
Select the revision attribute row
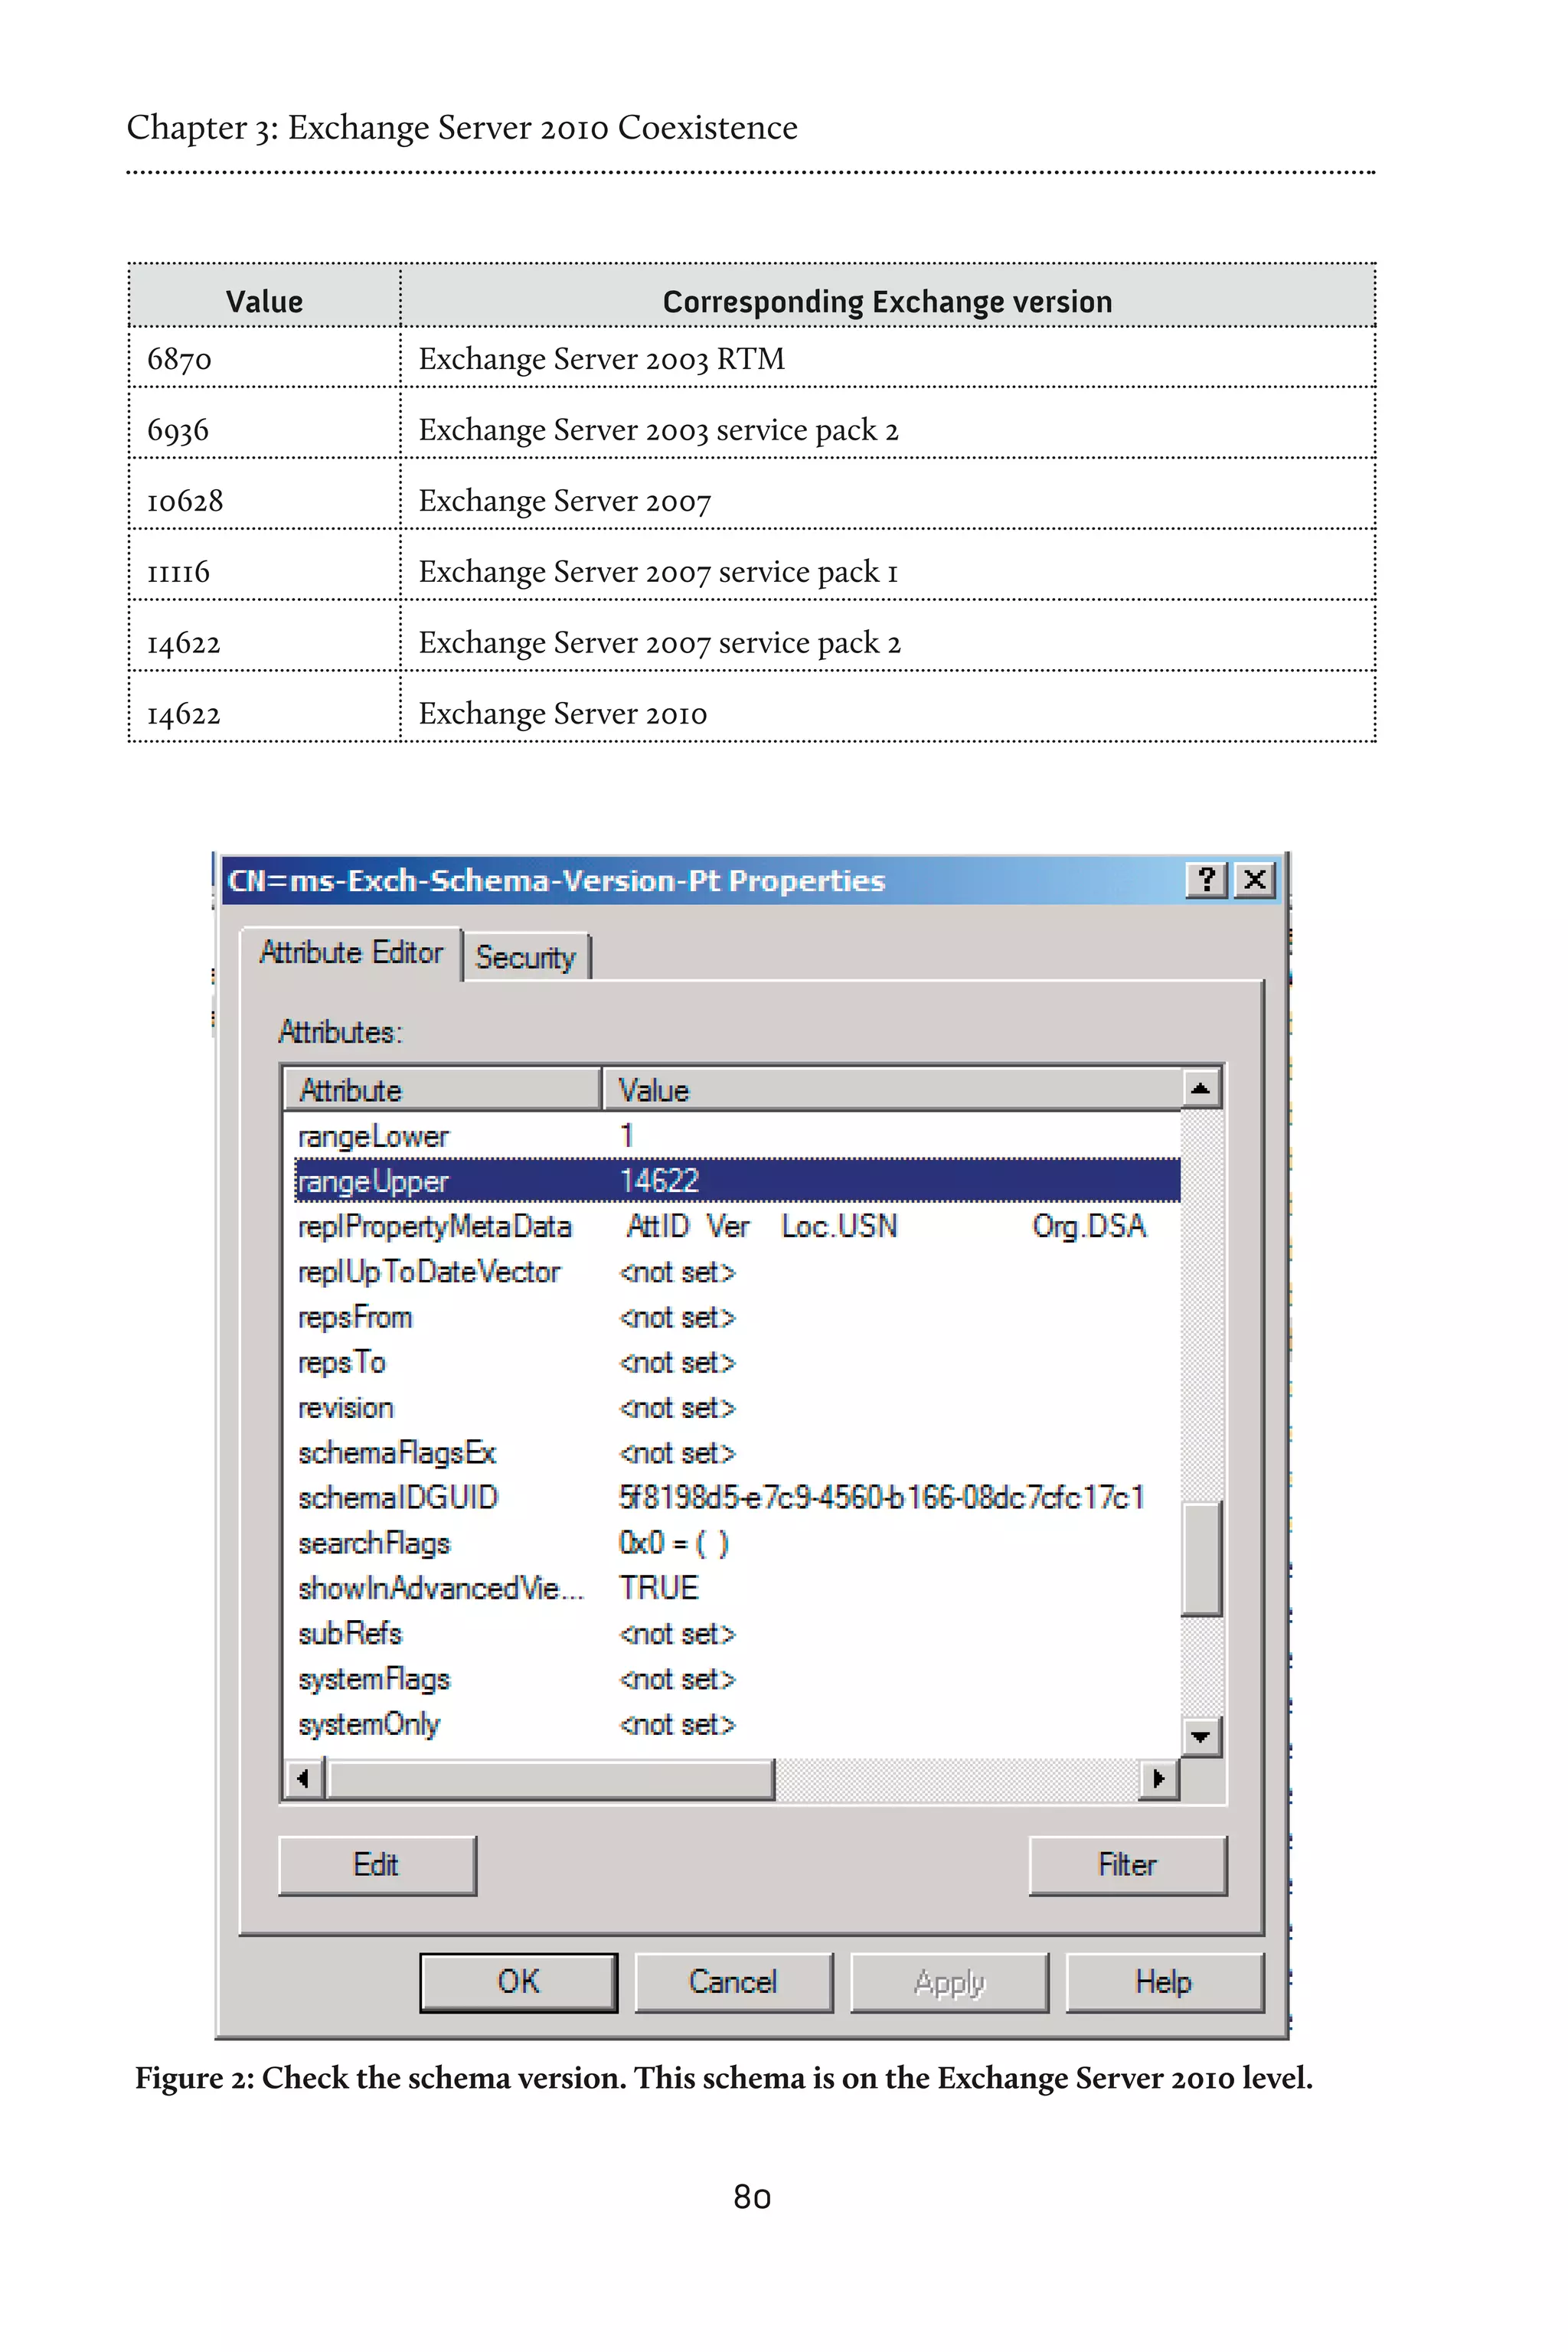[x=737, y=1408]
